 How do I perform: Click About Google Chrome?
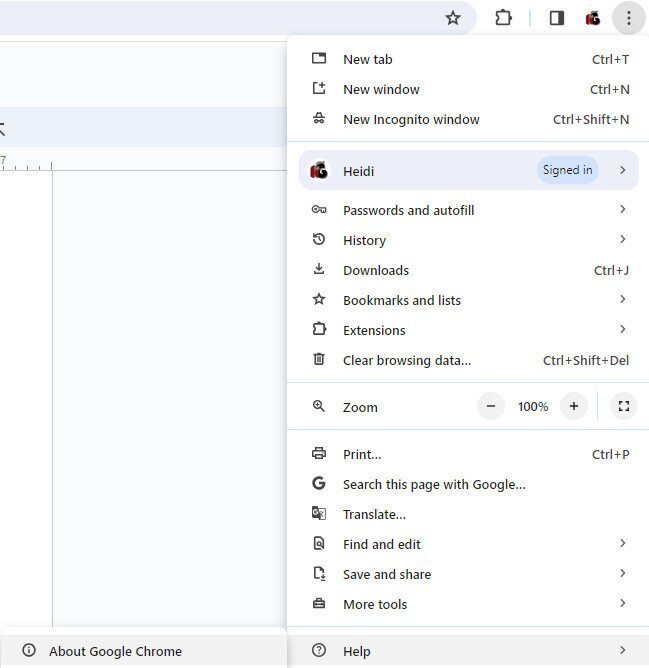click(x=115, y=651)
